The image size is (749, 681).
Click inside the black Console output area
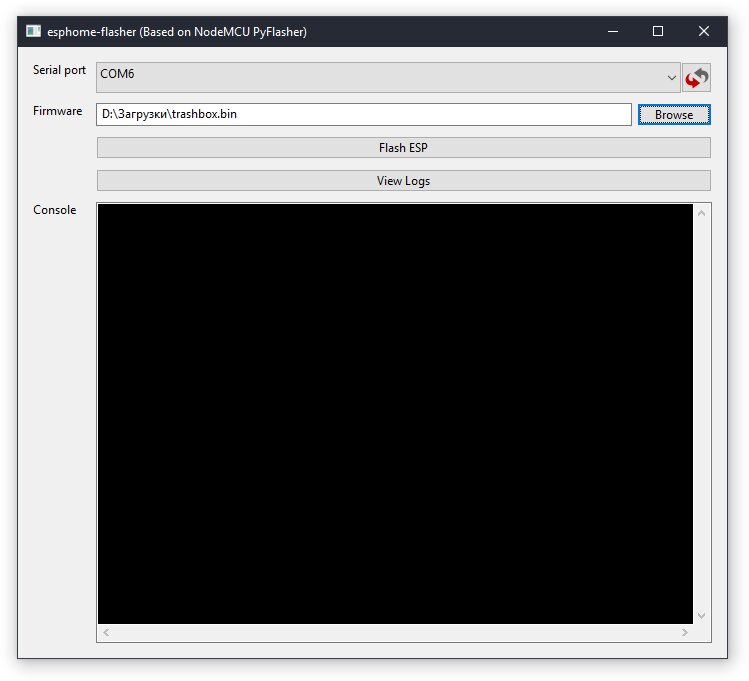[x=395, y=414]
